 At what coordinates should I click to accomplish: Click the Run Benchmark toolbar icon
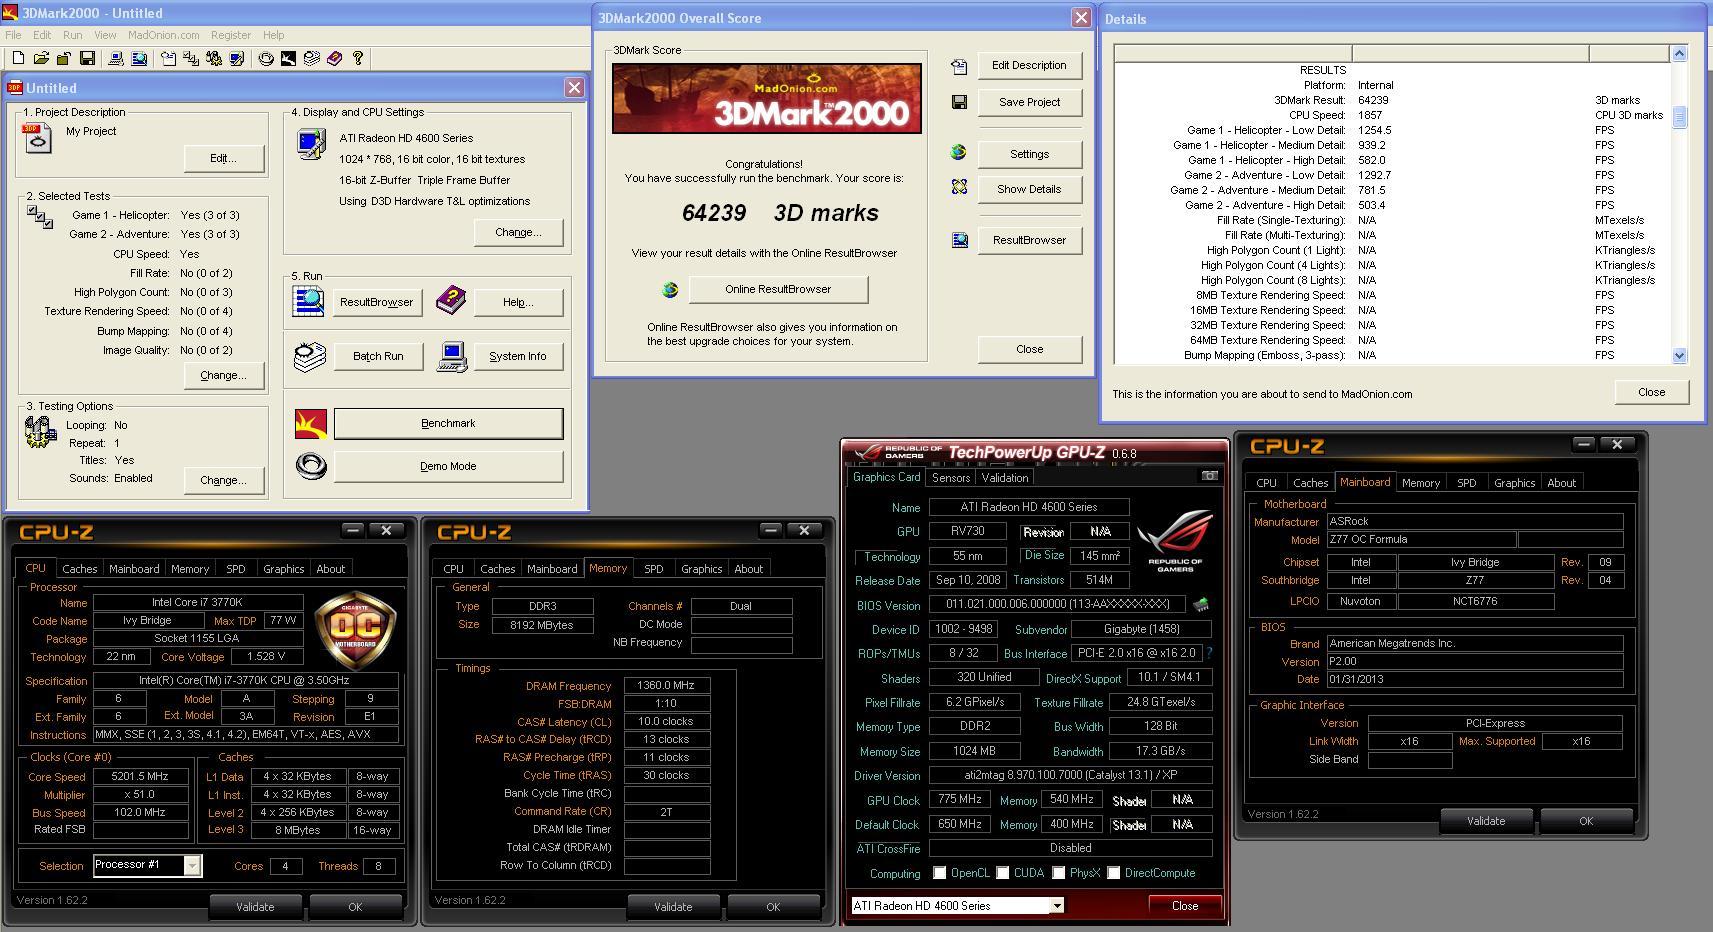click(x=288, y=59)
